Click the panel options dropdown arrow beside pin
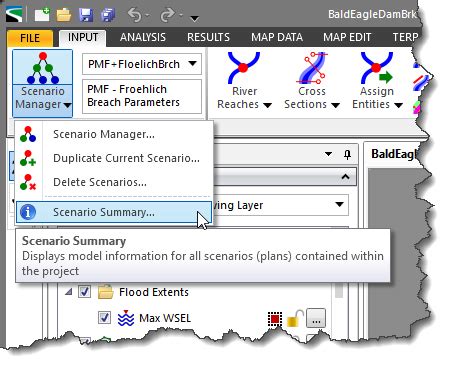This screenshot has height=370, width=456. 328,154
